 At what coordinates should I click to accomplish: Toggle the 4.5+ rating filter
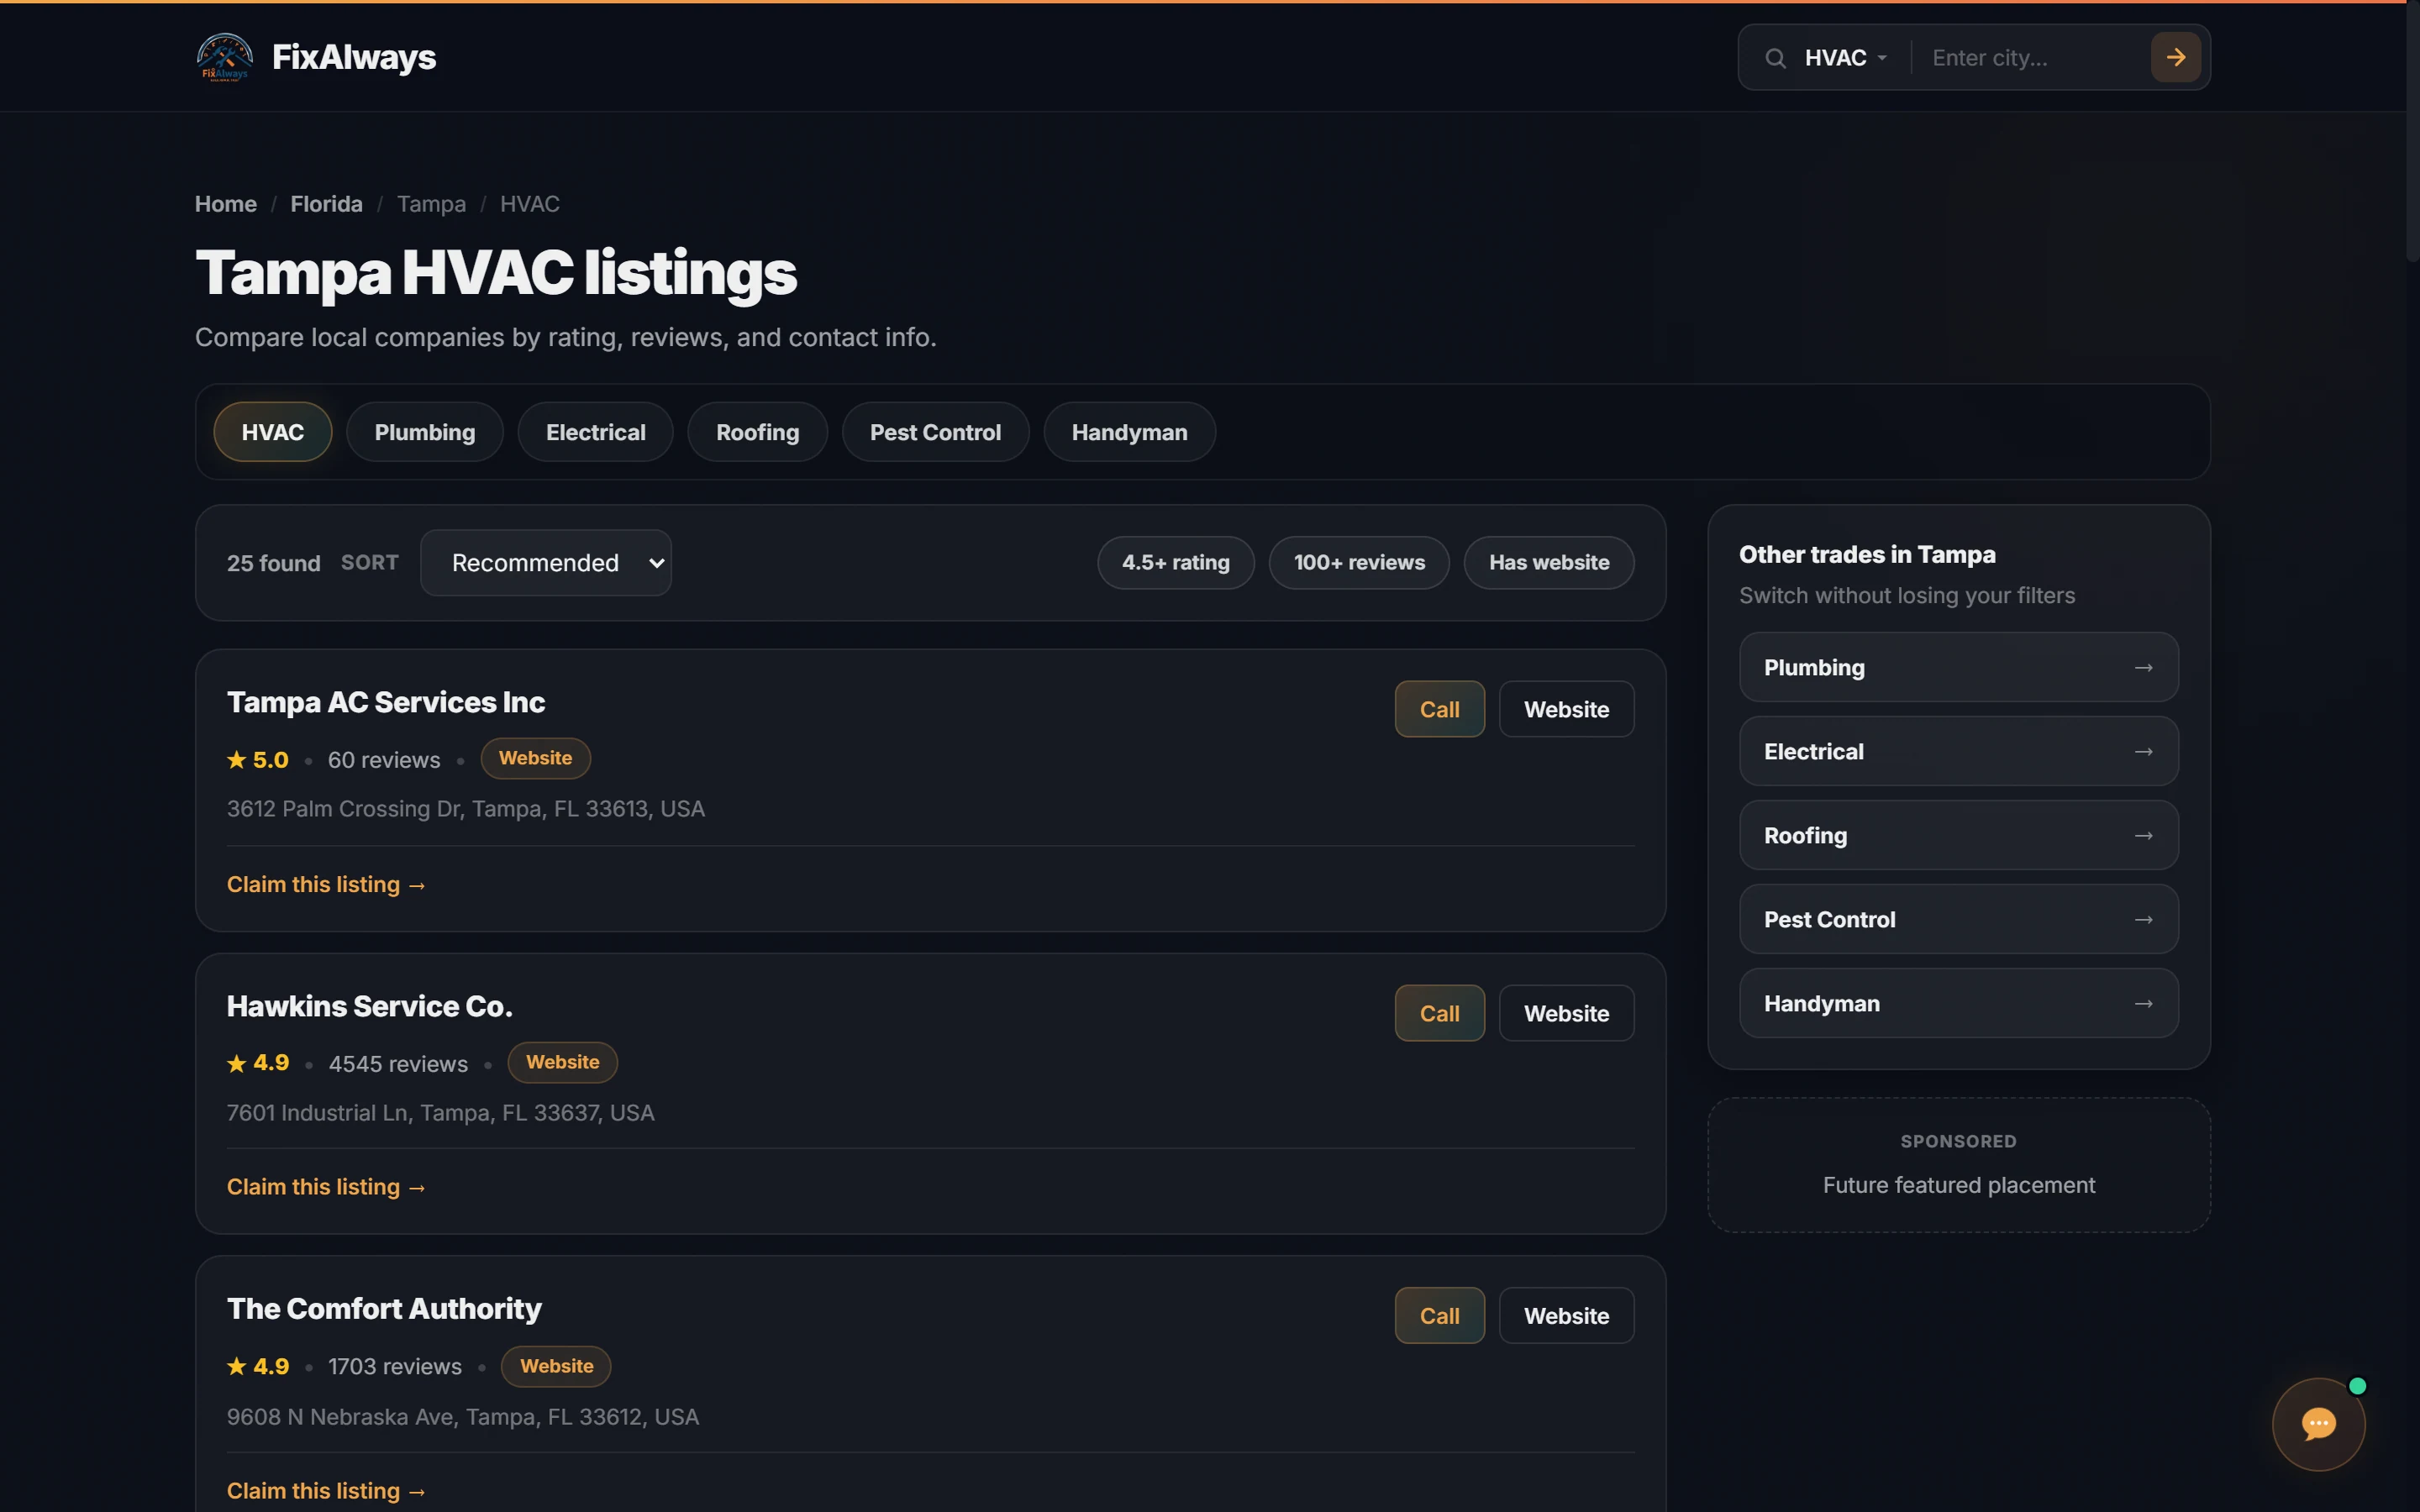(1175, 562)
